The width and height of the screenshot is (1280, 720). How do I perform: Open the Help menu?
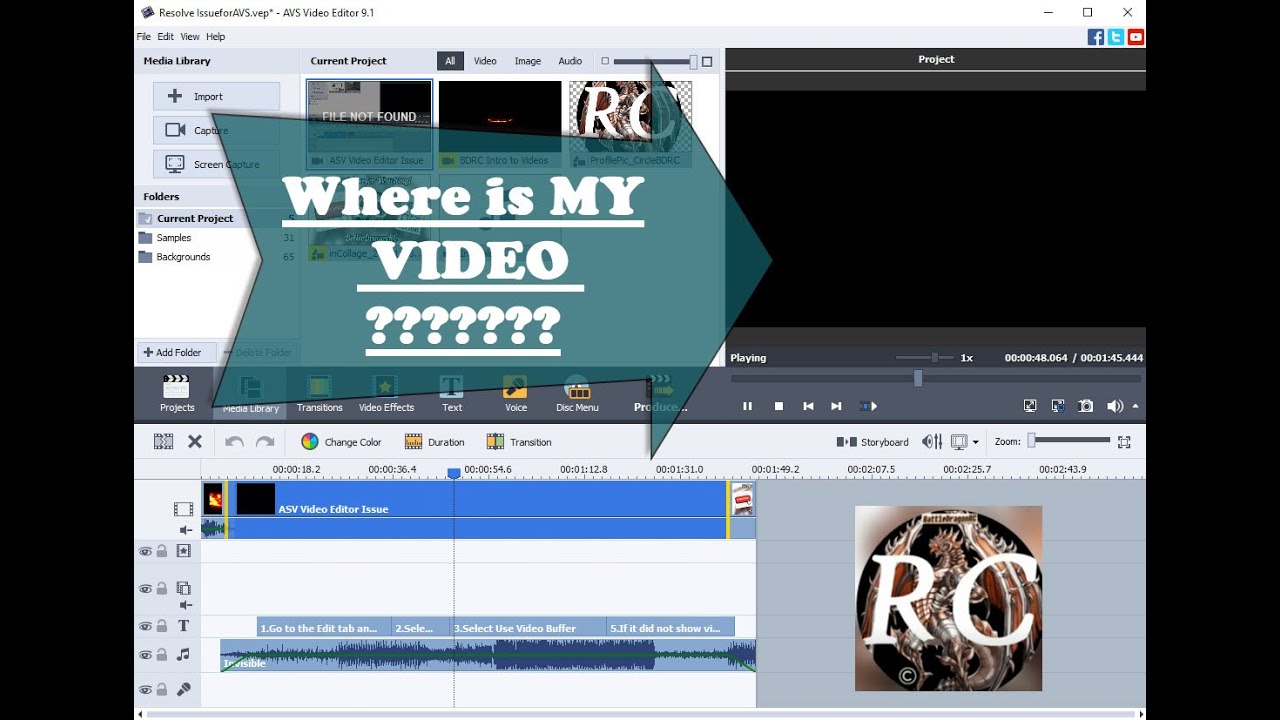coord(216,37)
